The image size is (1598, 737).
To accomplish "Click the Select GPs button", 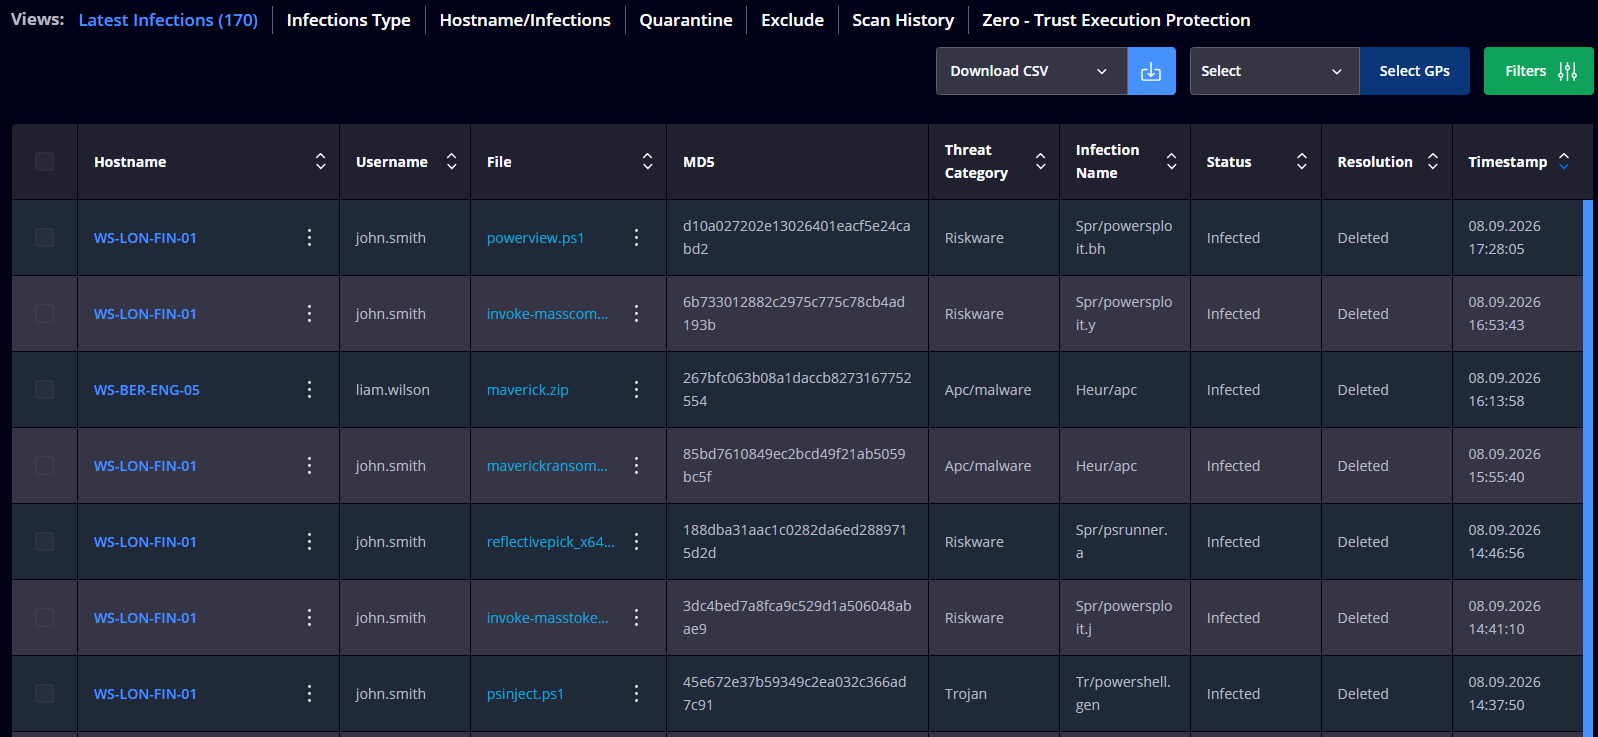I will (x=1414, y=71).
